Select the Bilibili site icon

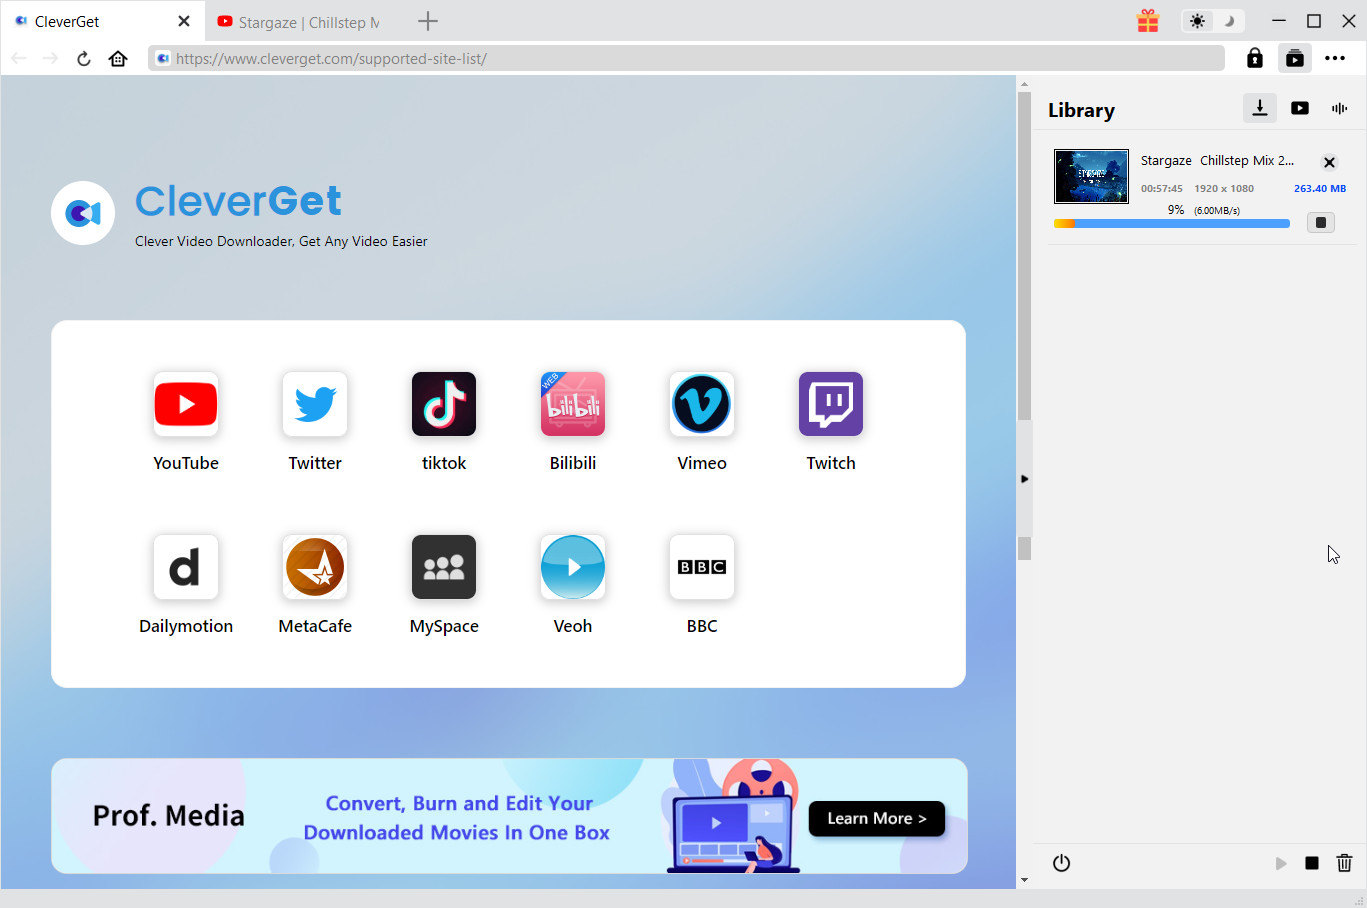[x=573, y=405]
